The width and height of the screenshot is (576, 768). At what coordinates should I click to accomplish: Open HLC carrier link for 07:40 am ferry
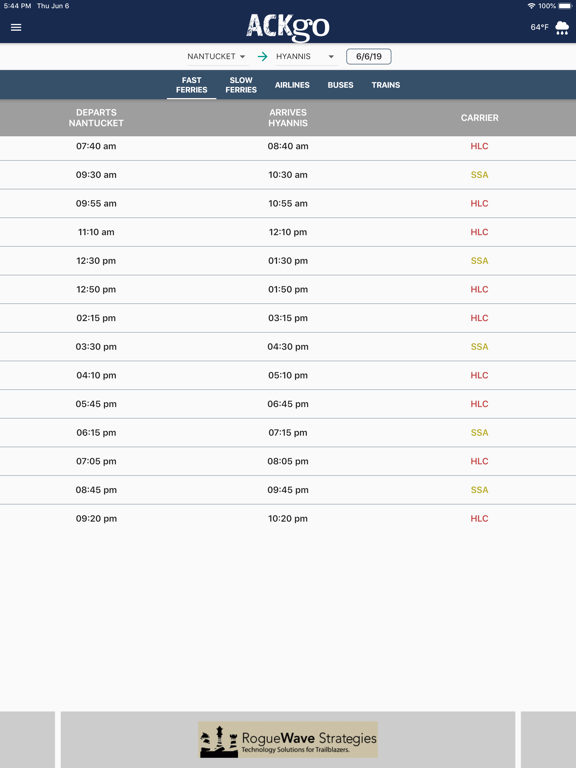pos(480,146)
